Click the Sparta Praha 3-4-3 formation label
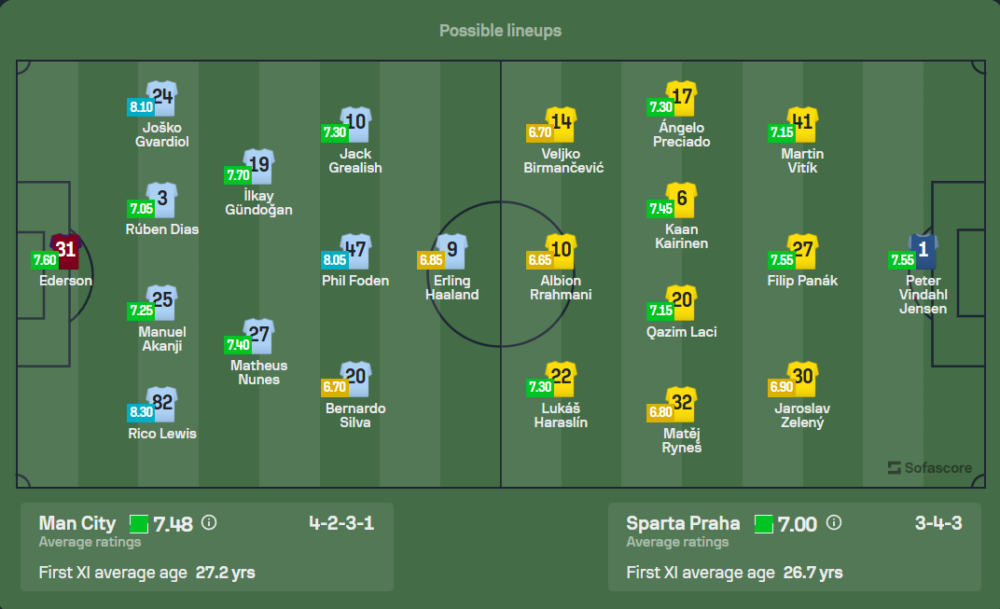The height and width of the screenshot is (609, 1000). click(938, 523)
